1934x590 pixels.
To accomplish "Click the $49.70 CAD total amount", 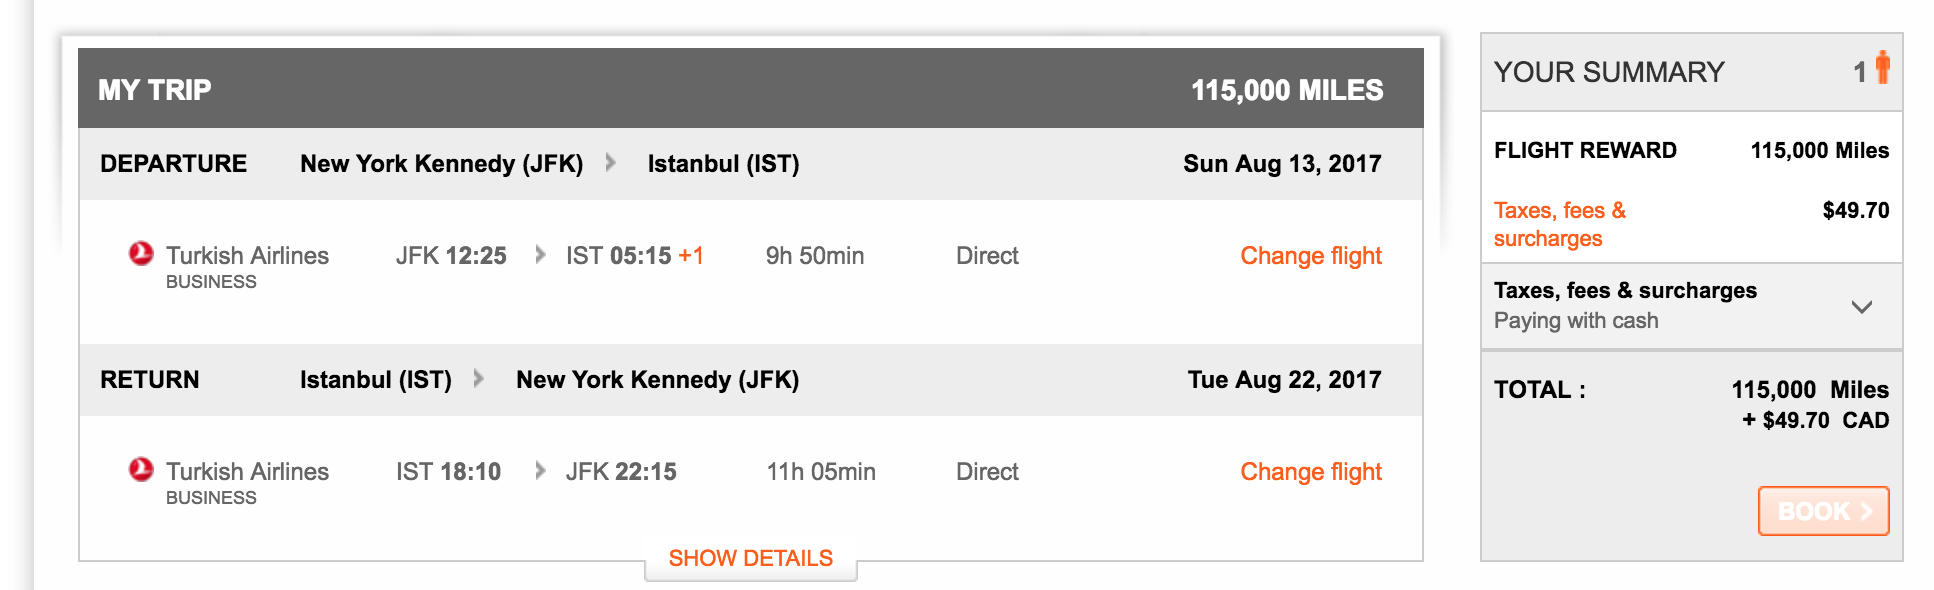I will [1815, 420].
